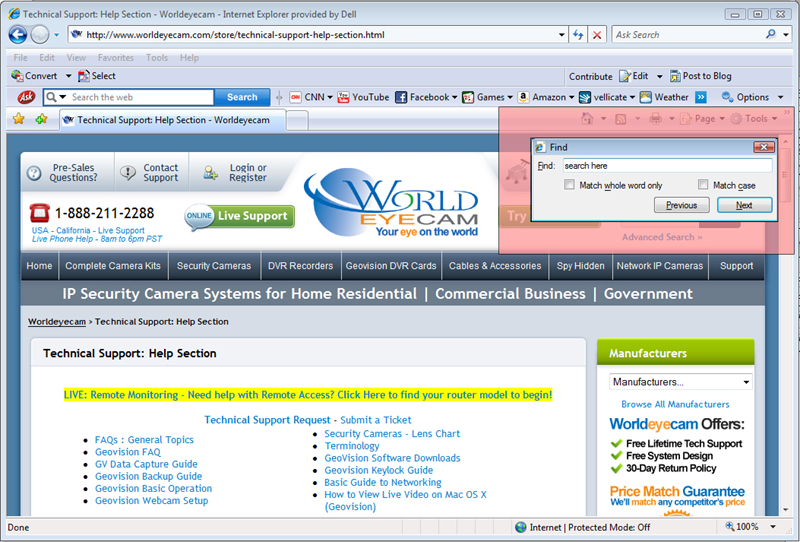Open the Facebook toolbar shortcut

[x=427, y=97]
